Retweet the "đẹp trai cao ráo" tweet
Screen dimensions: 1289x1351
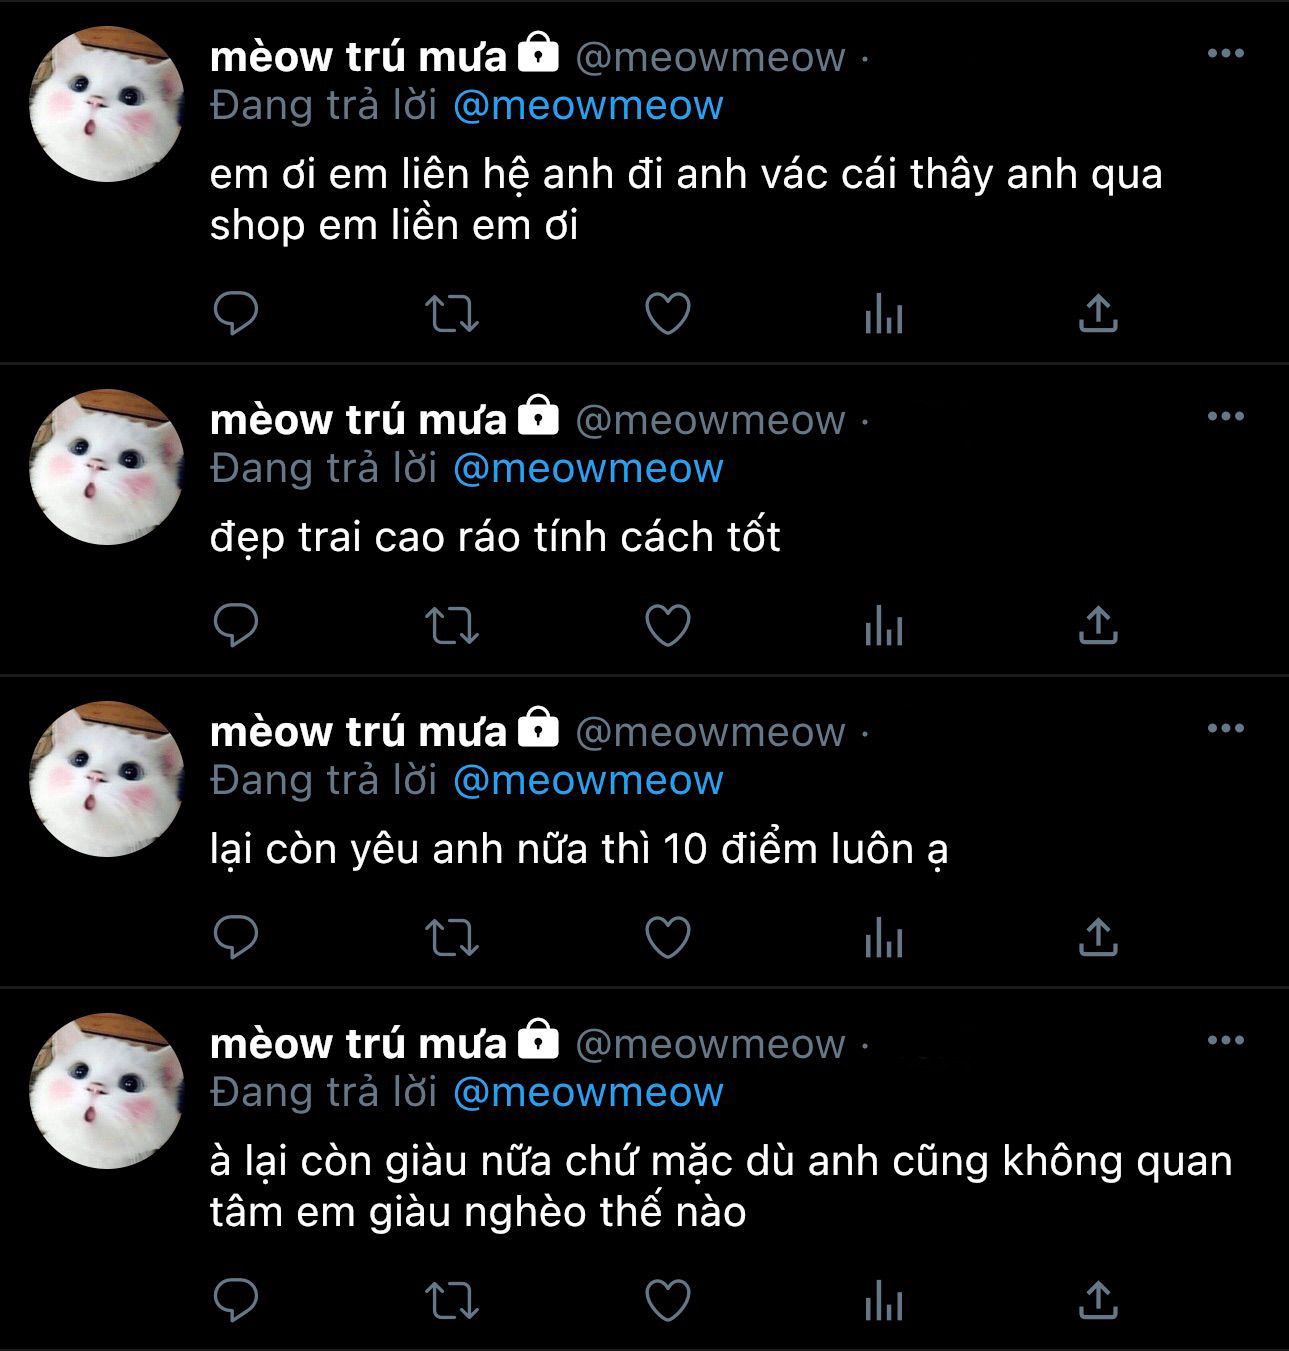point(452,626)
